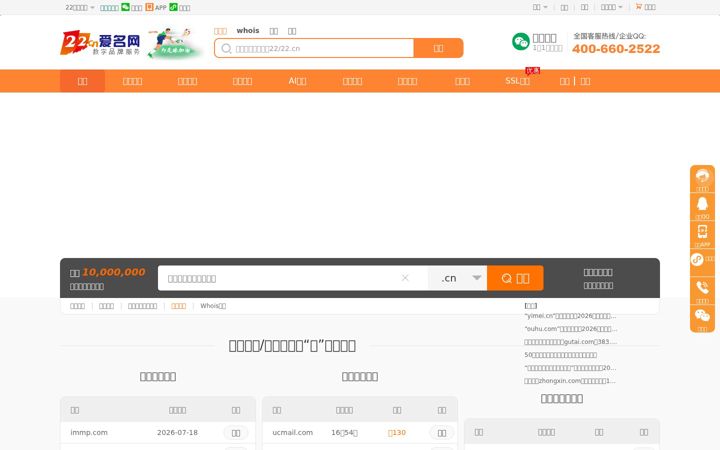Open the SSL item in orange navigation bar
The image size is (720, 450).
517,81
